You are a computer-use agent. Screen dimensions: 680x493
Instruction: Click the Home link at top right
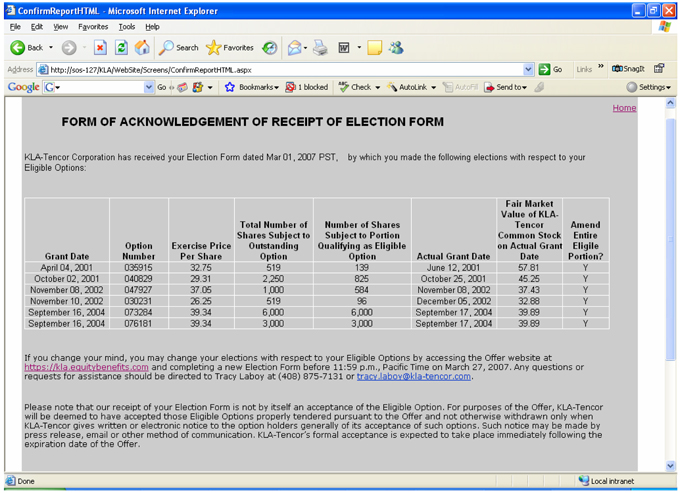point(624,108)
